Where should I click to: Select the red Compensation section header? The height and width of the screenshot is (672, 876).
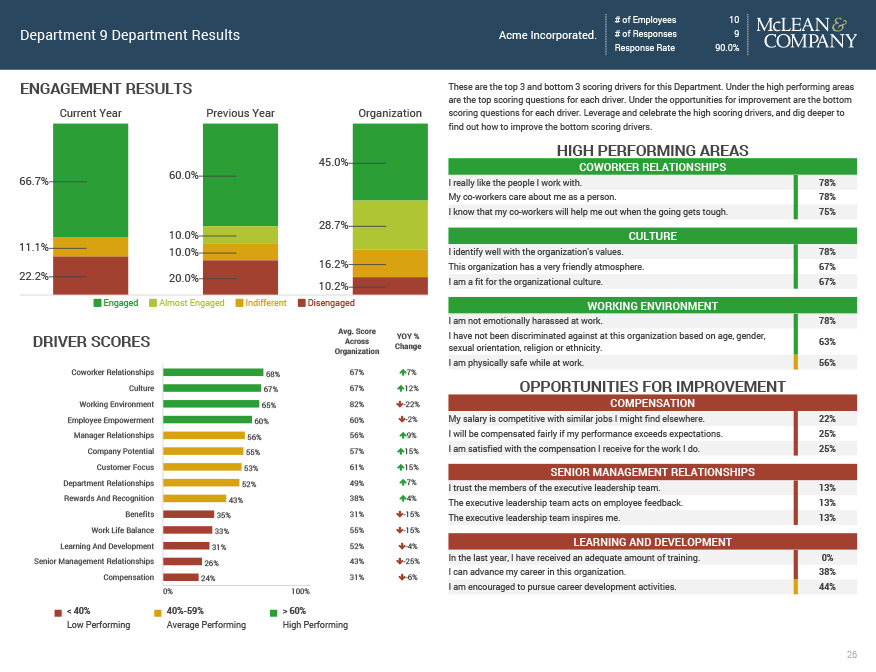pos(652,403)
